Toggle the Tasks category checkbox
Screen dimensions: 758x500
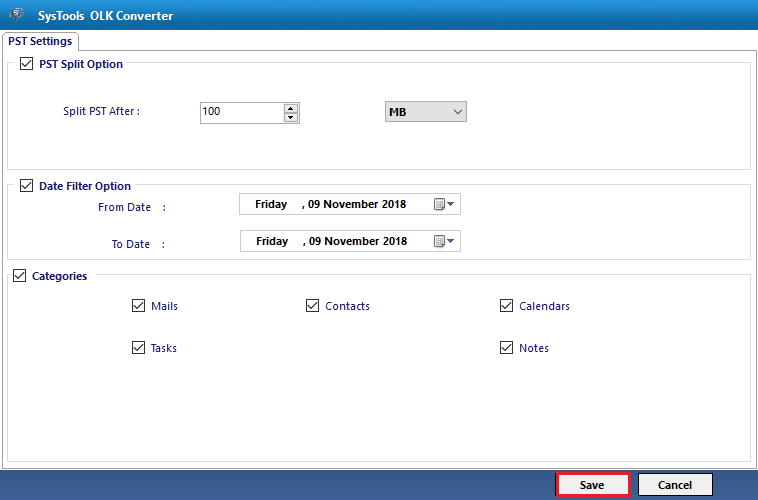138,348
